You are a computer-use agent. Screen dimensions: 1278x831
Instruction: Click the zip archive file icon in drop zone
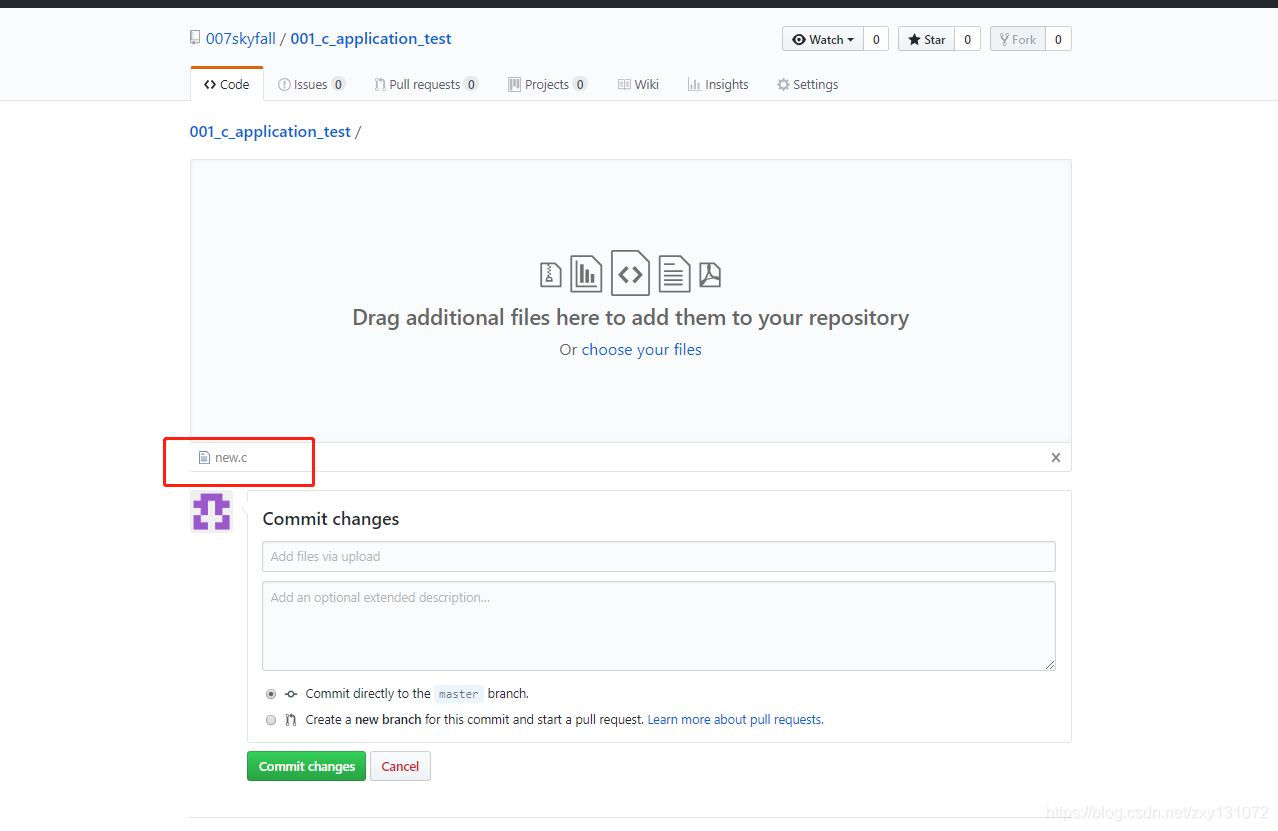click(550, 274)
